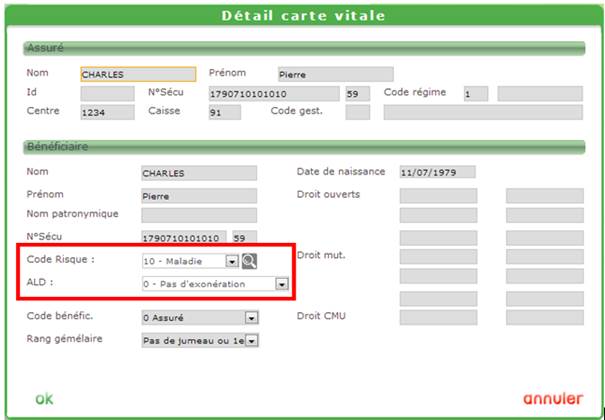
Task: Click the Bénéficiaire section header
Action: (304, 147)
